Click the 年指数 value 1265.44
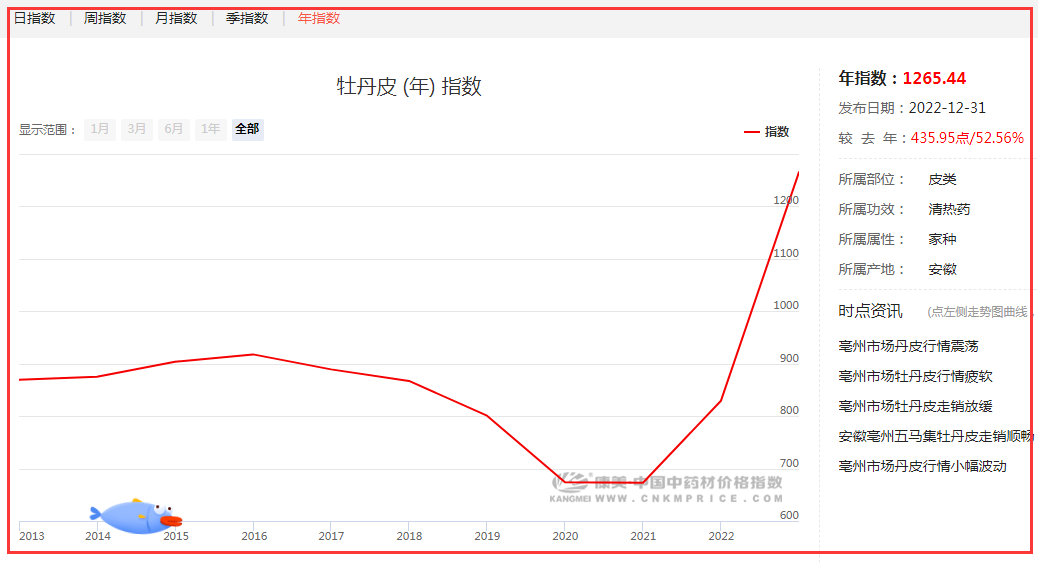This screenshot has height=562, width=1038. [x=934, y=78]
